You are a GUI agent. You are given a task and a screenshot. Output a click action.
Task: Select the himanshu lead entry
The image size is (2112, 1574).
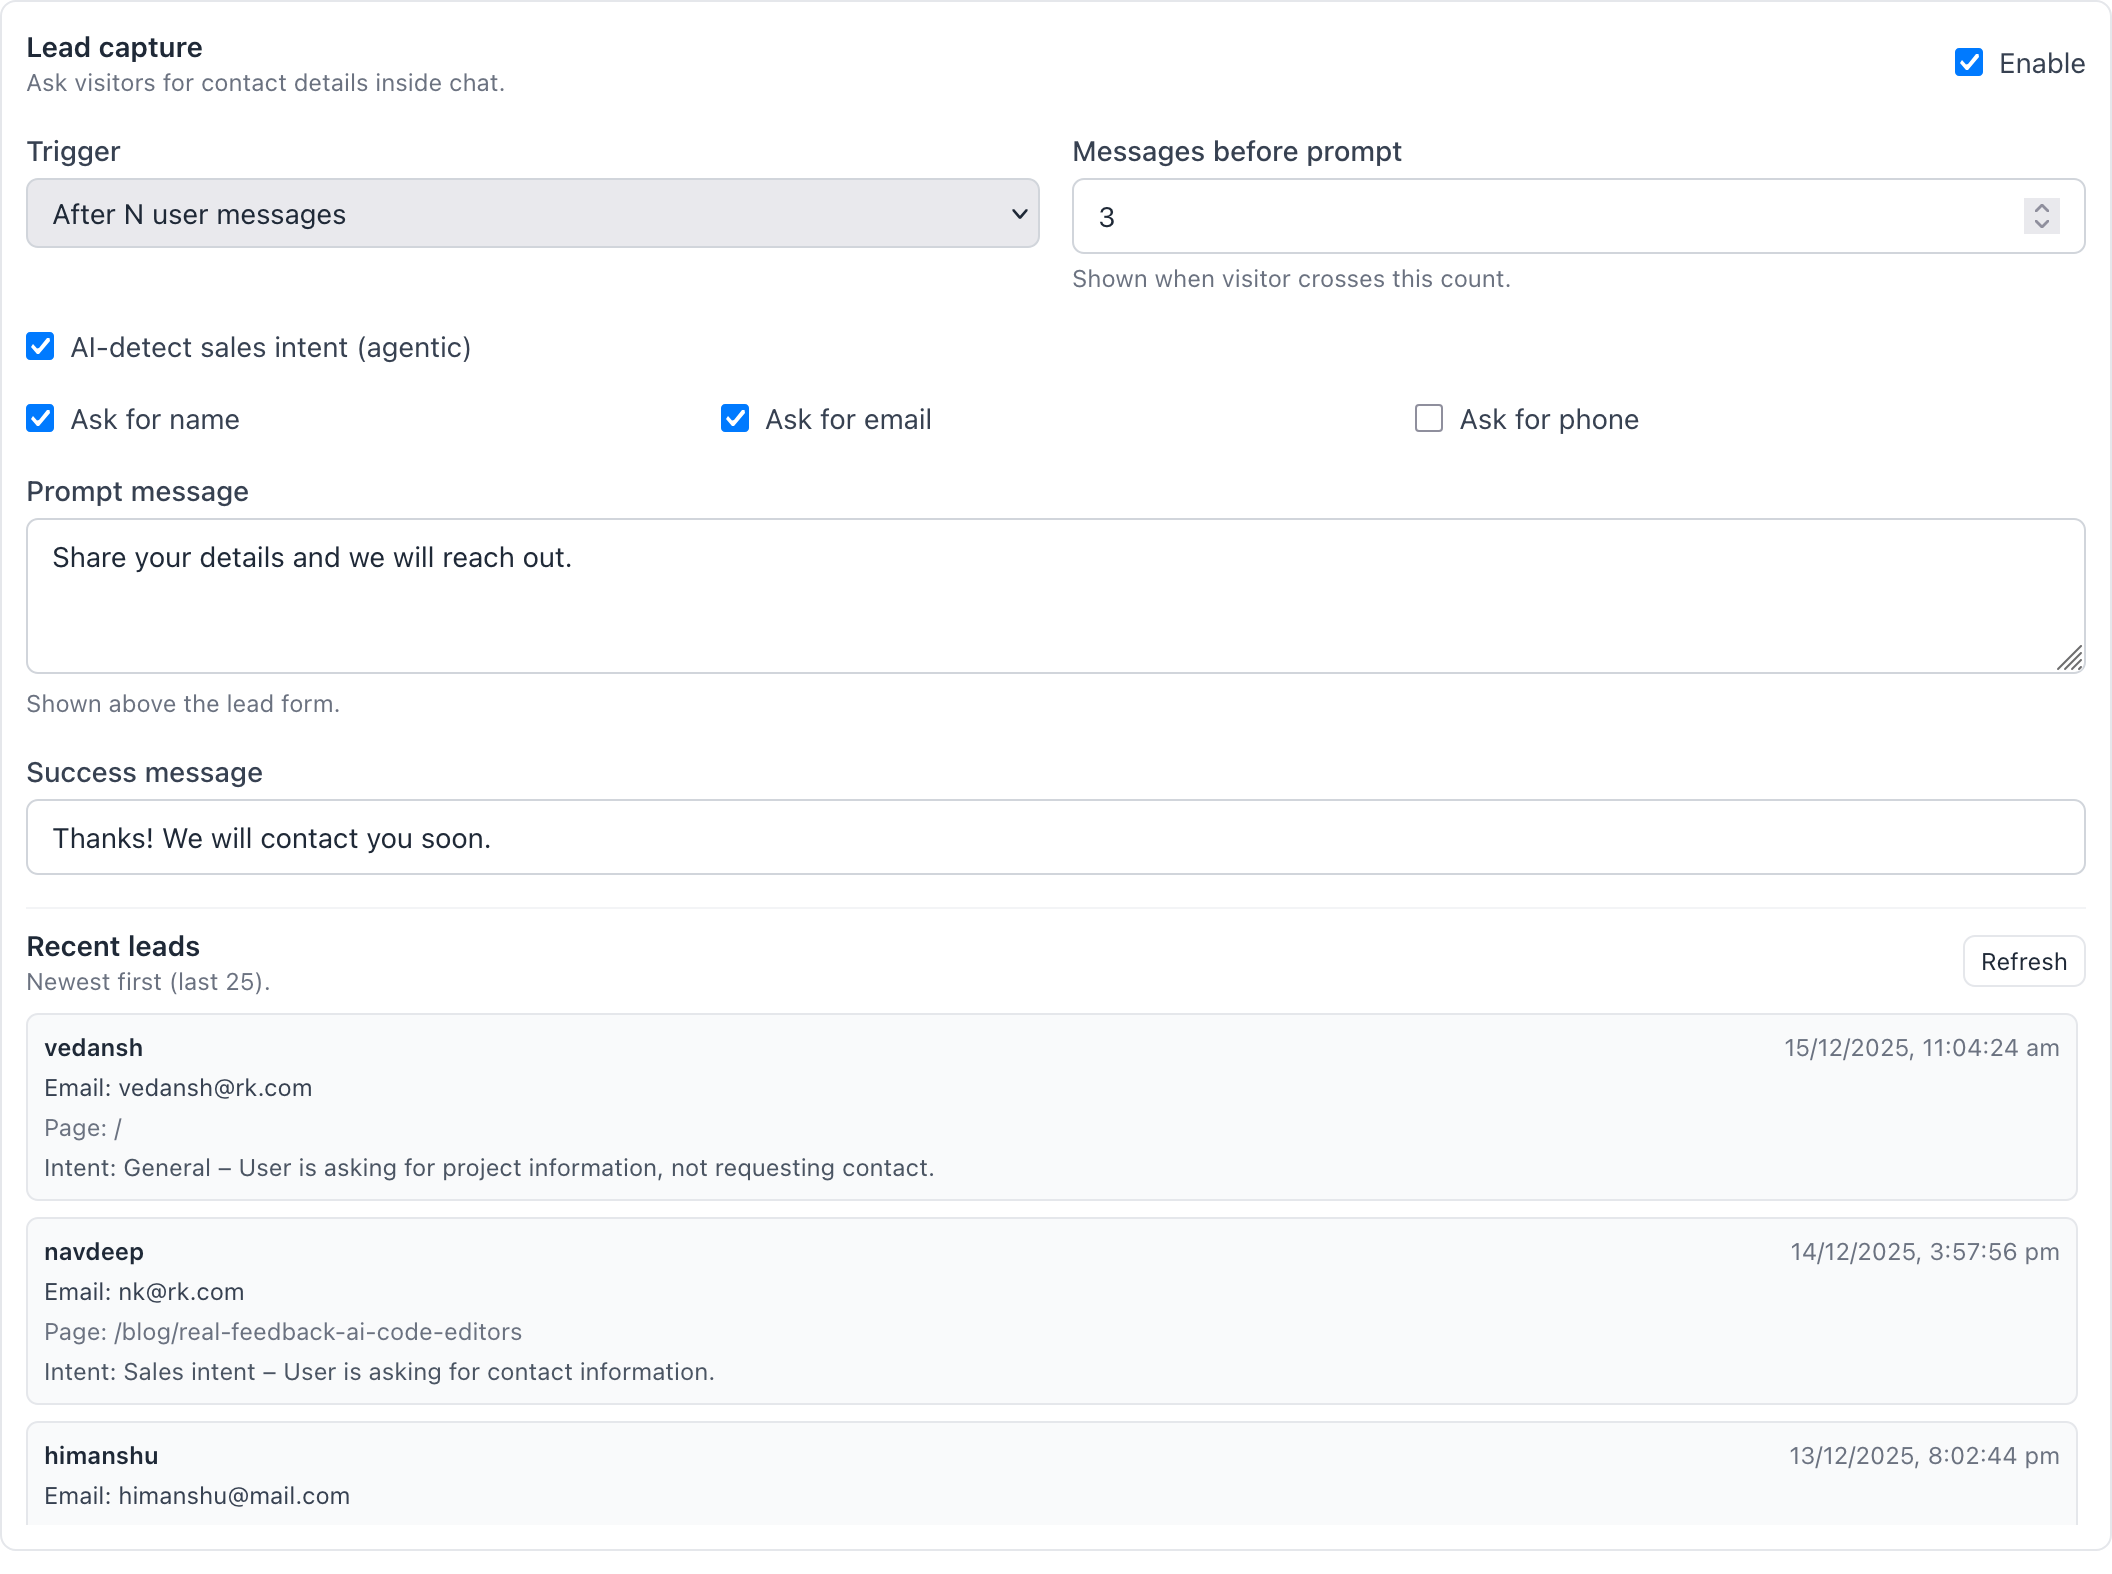[x=1050, y=1474]
